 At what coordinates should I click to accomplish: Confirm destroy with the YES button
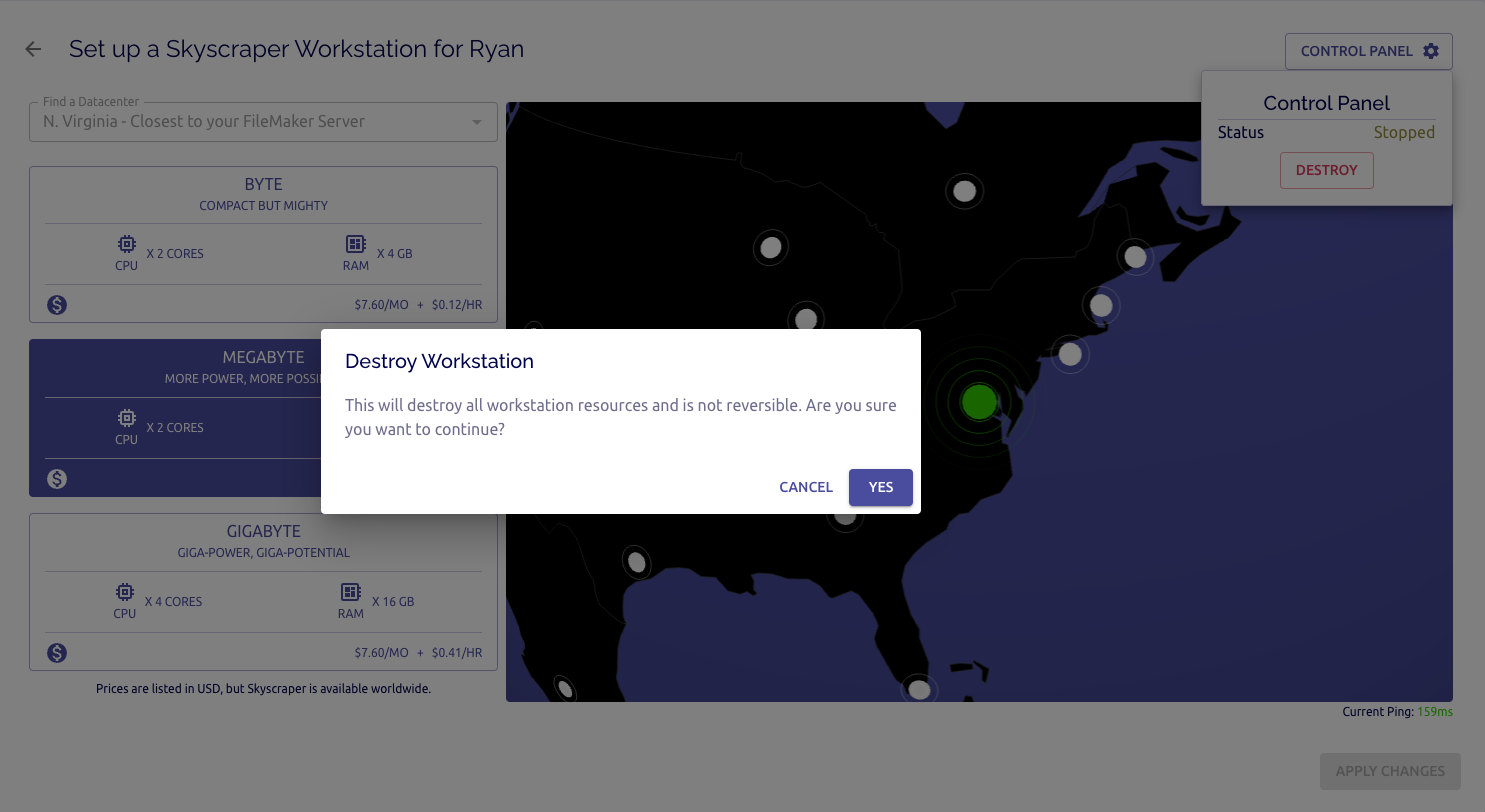(881, 487)
